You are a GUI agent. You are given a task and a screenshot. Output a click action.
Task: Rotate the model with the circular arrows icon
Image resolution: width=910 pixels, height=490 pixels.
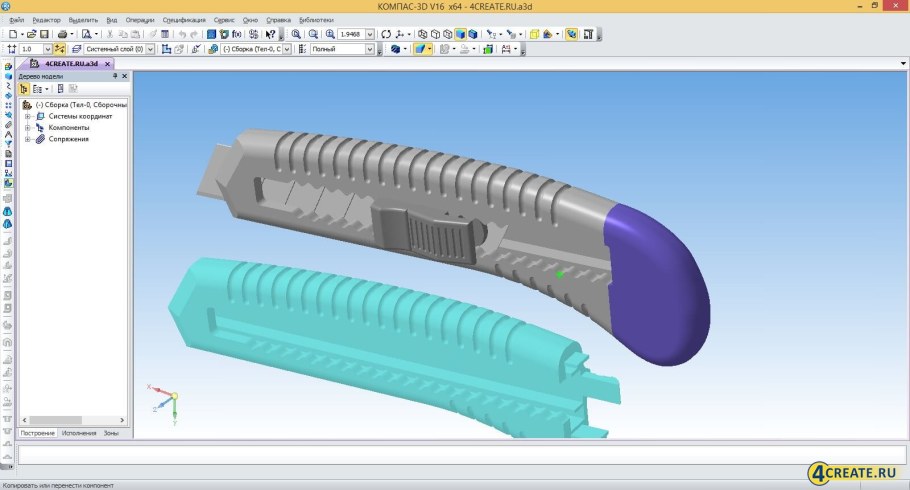click(x=386, y=34)
